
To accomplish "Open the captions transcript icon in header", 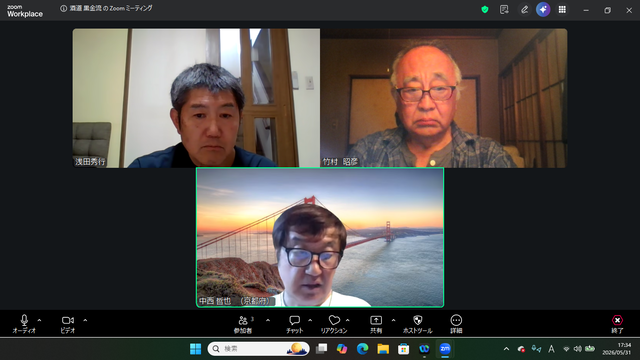I will 504,9.
